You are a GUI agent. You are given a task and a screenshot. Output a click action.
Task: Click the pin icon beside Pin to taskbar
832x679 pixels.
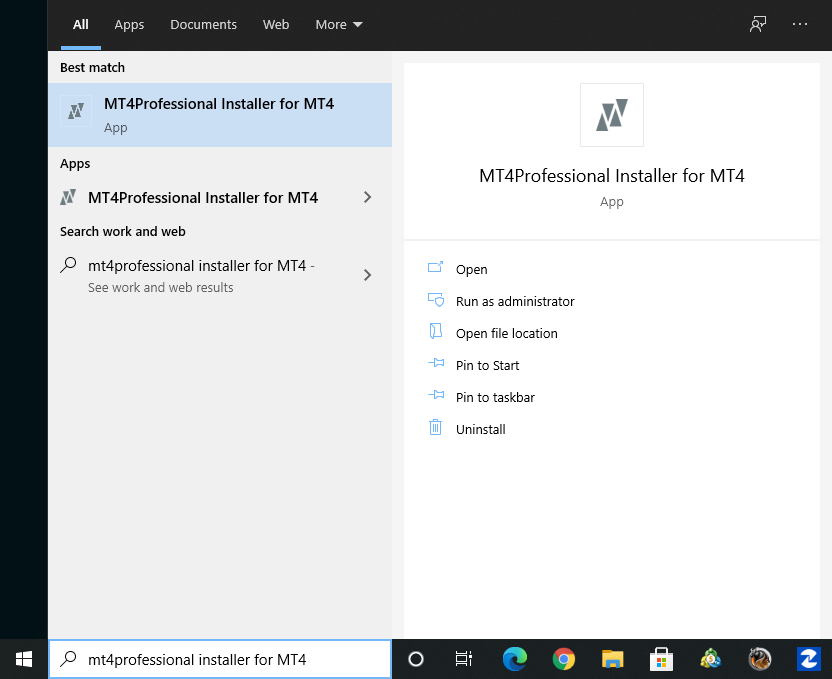tap(436, 395)
